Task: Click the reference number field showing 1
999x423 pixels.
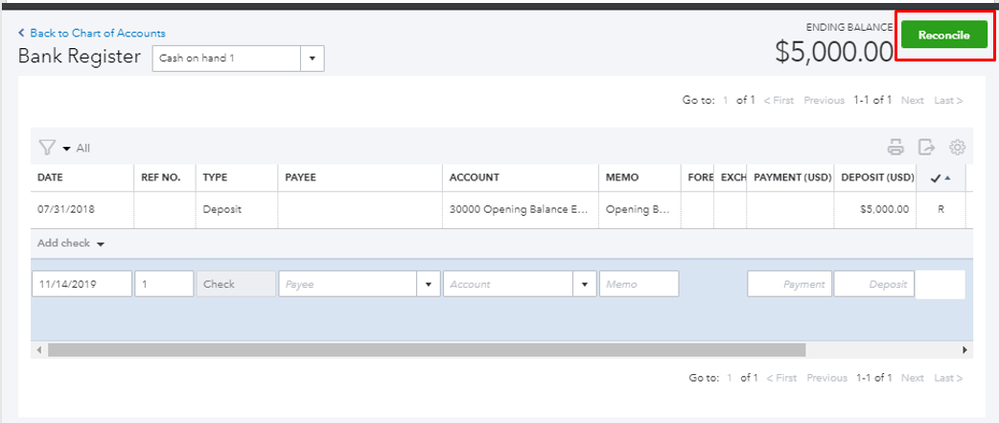Action: 164,284
